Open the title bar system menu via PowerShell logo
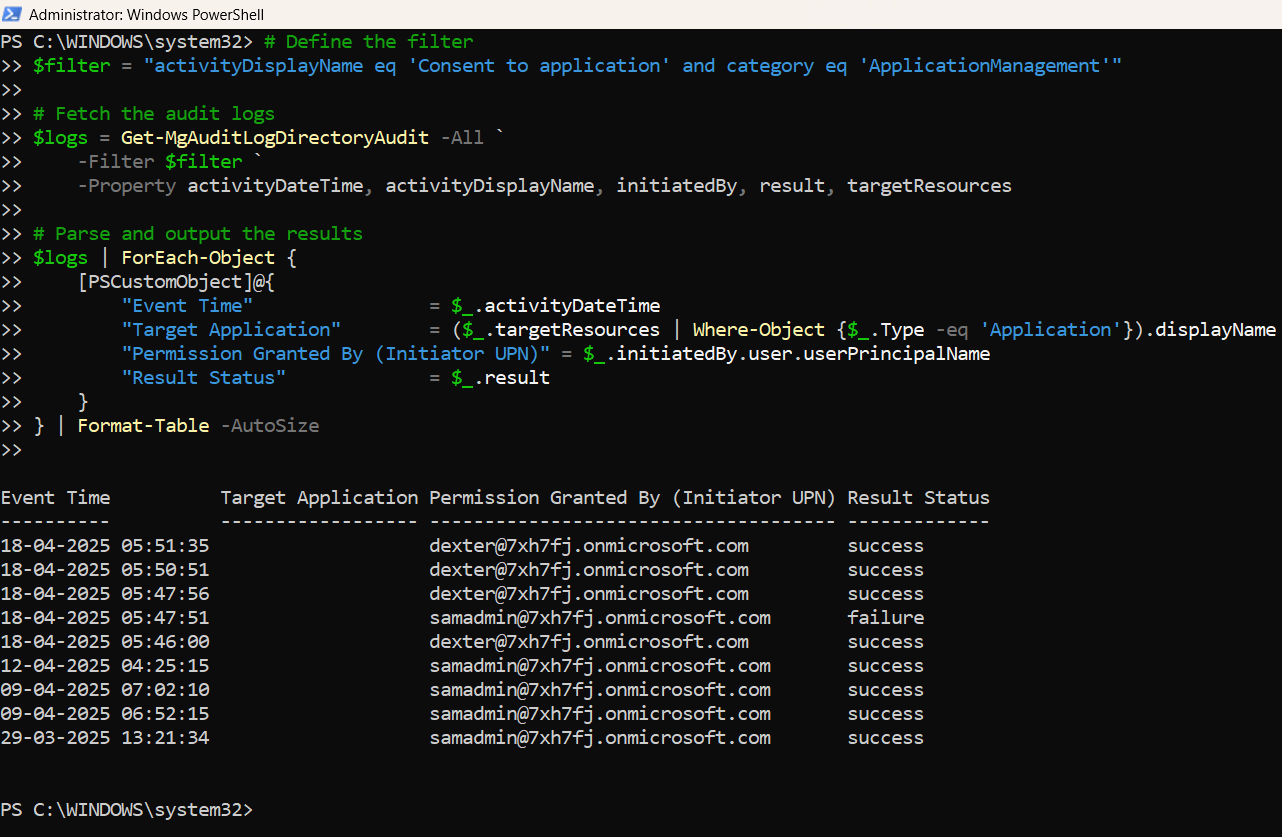 tap(13, 14)
